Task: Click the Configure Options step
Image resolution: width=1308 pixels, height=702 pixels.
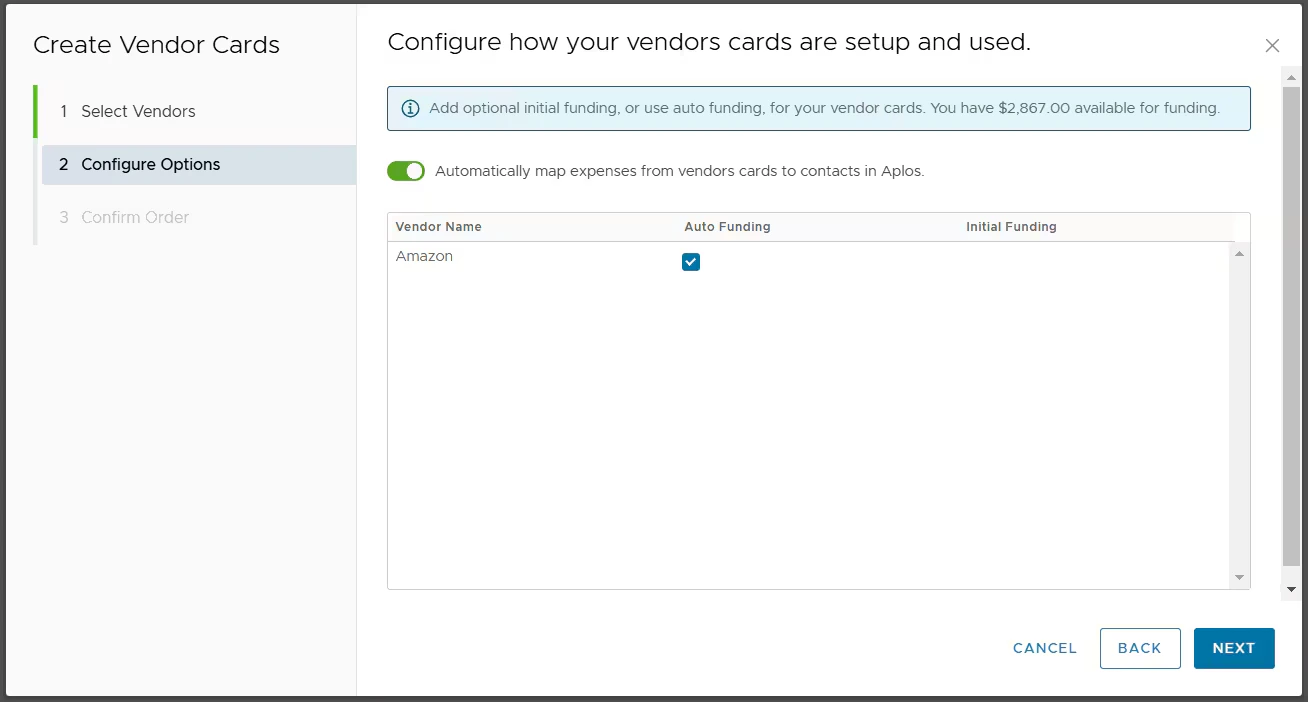Action: tap(151, 164)
